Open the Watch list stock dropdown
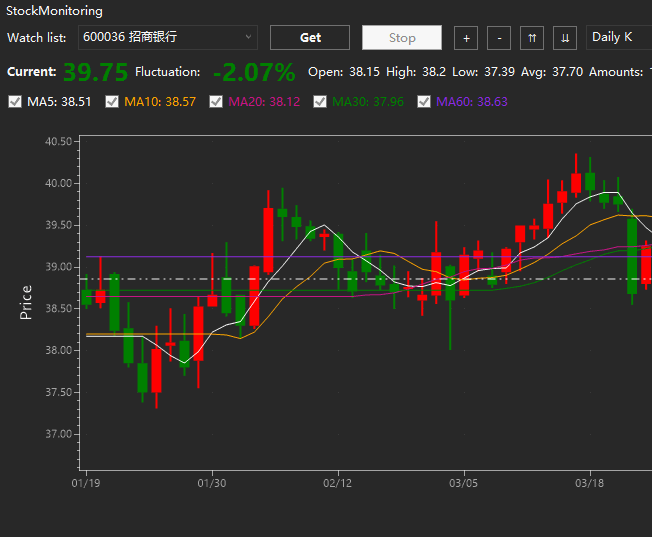The width and height of the screenshot is (652, 537). 168,37
